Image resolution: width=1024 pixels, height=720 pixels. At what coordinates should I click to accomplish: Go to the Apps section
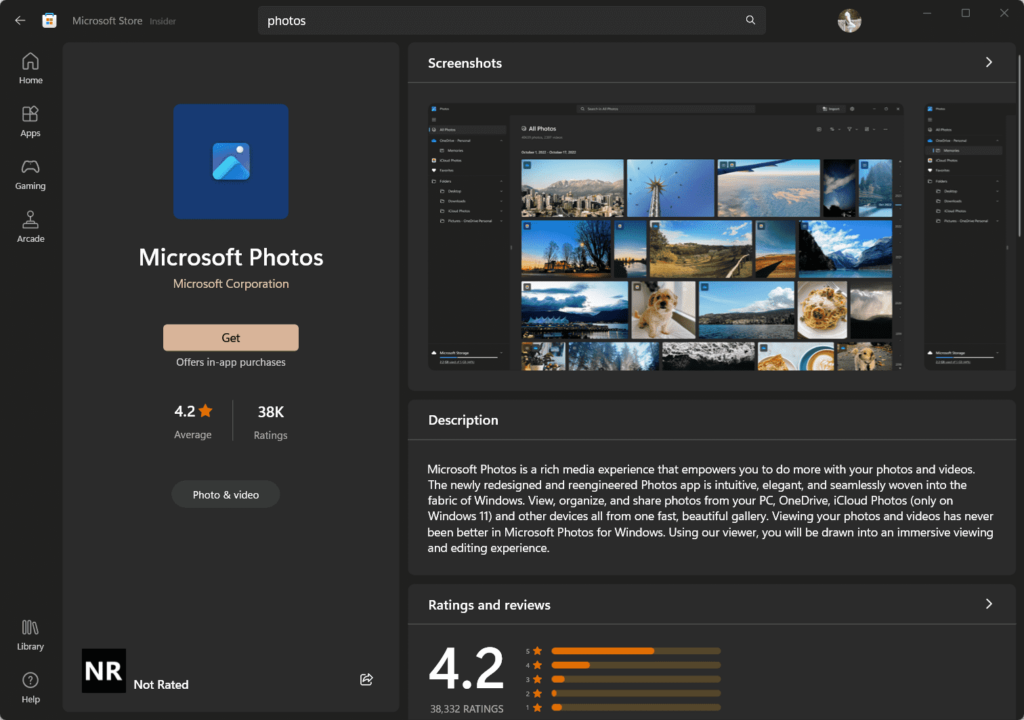(30, 121)
